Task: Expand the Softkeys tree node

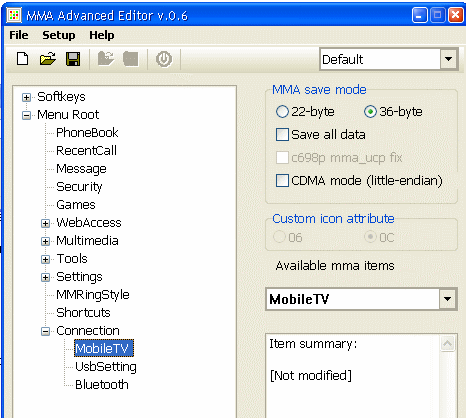Action: [x=26, y=97]
